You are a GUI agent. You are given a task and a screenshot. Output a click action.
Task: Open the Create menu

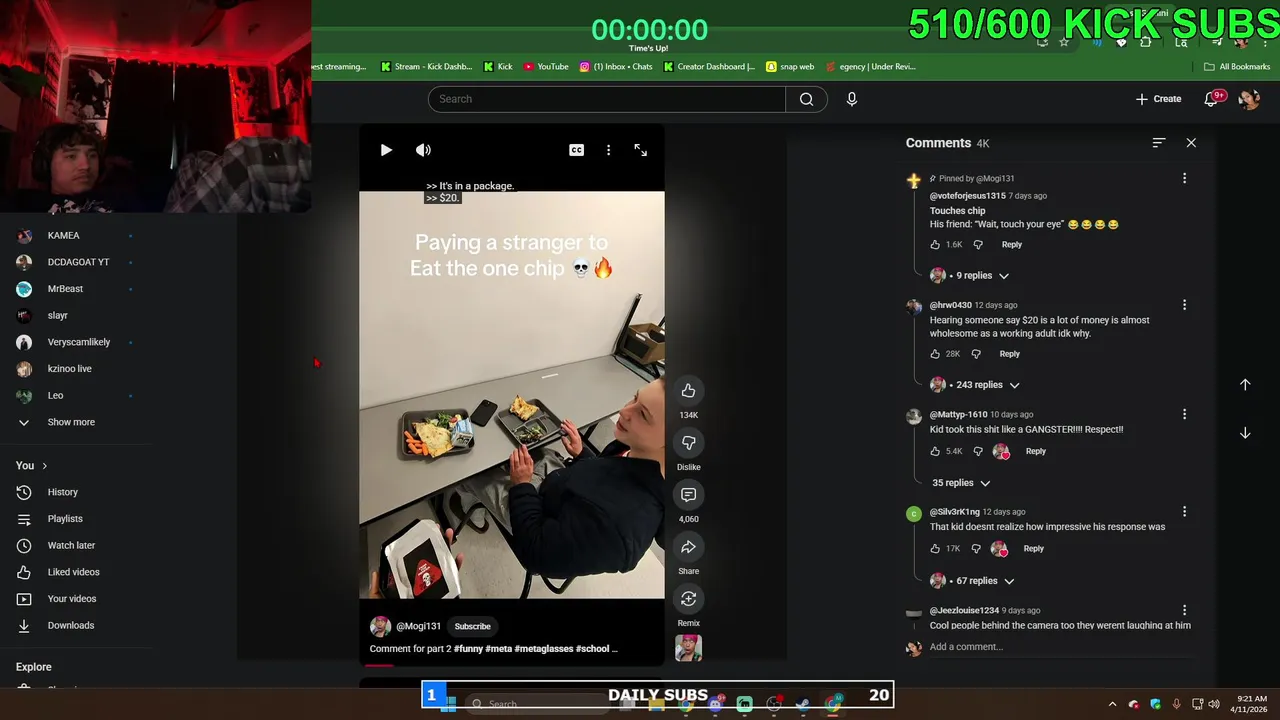[1159, 99]
